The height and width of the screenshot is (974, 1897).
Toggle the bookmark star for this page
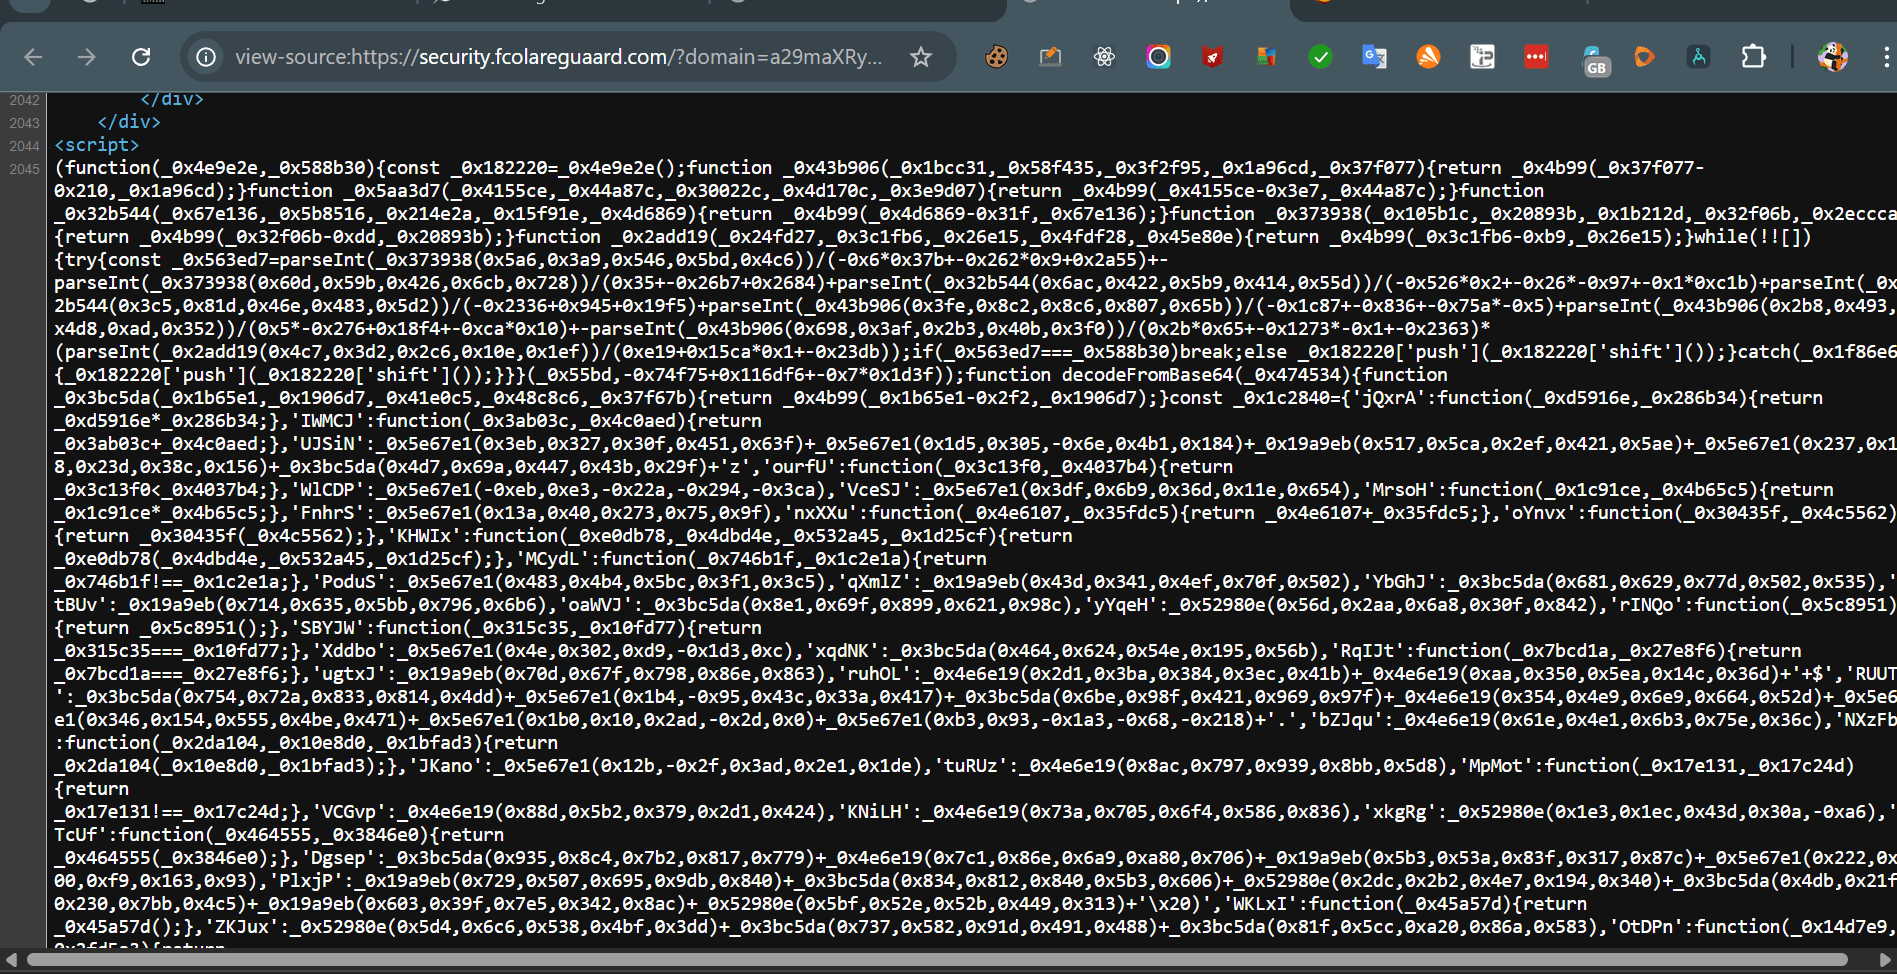[x=919, y=57]
